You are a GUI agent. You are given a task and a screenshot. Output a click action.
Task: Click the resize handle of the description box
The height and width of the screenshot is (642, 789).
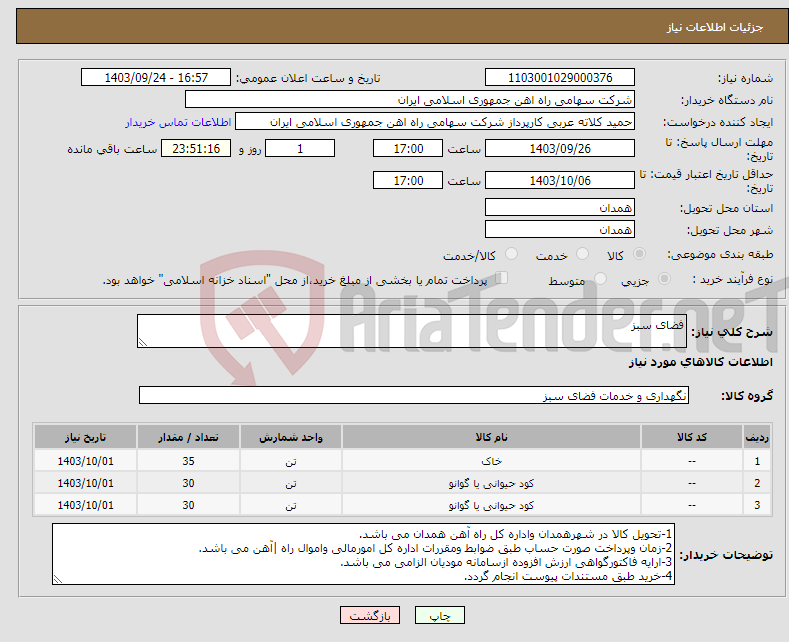pos(143,343)
